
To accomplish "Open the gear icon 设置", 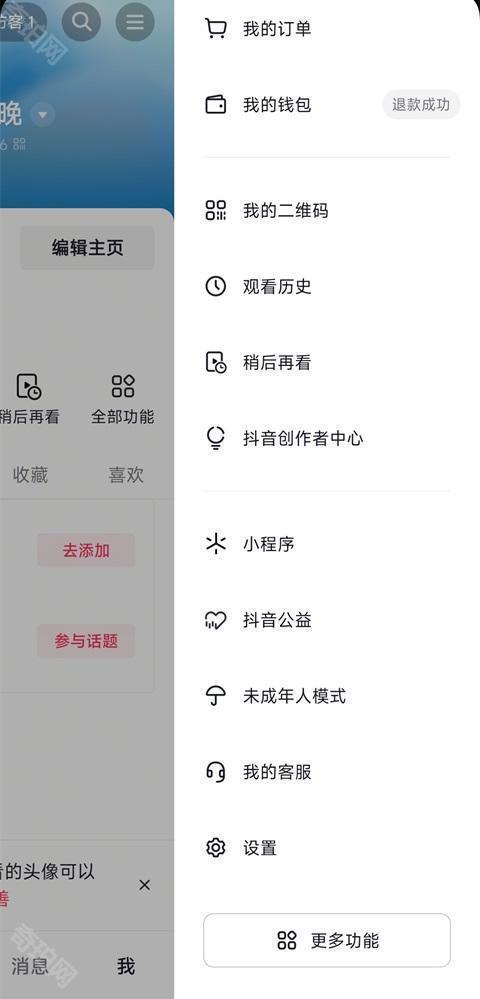I will (215, 848).
